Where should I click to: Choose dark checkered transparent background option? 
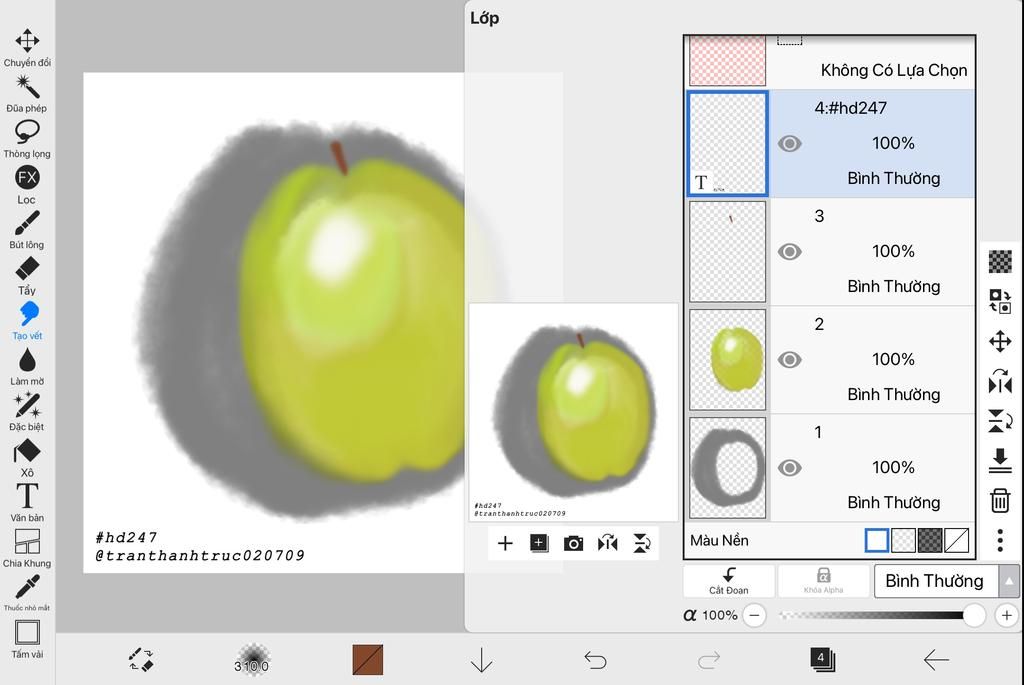click(930, 541)
